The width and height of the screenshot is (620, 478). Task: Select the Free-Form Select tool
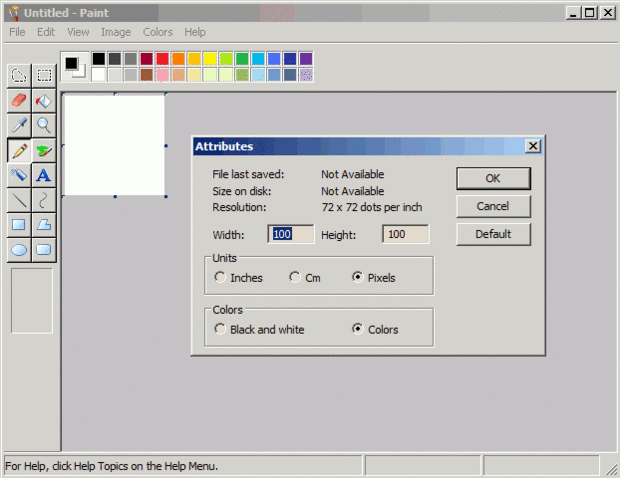pyautogui.click(x=19, y=75)
